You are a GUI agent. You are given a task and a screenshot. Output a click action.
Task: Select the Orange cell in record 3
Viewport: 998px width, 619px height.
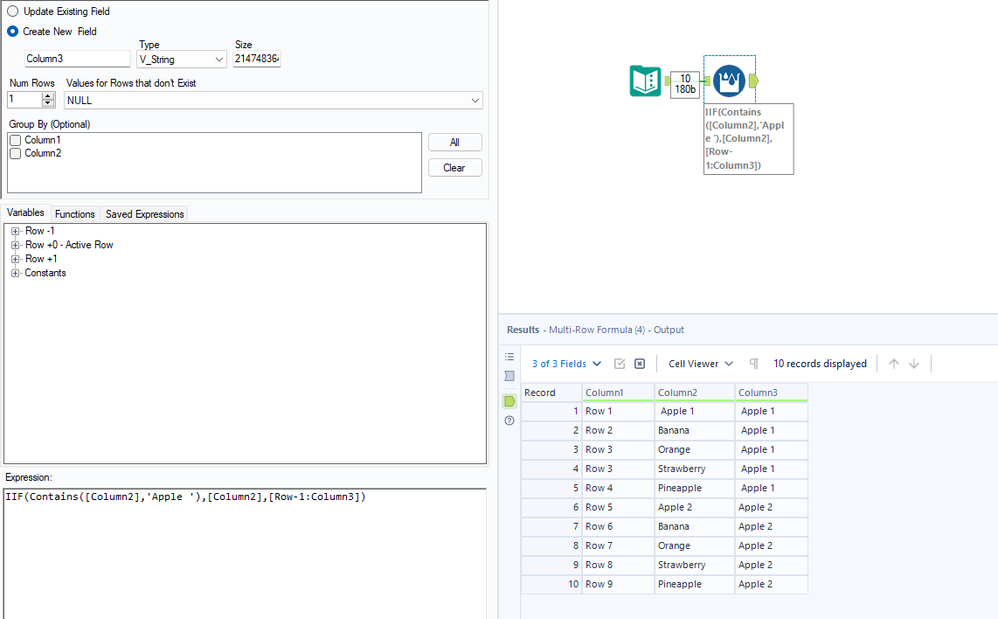tap(695, 450)
